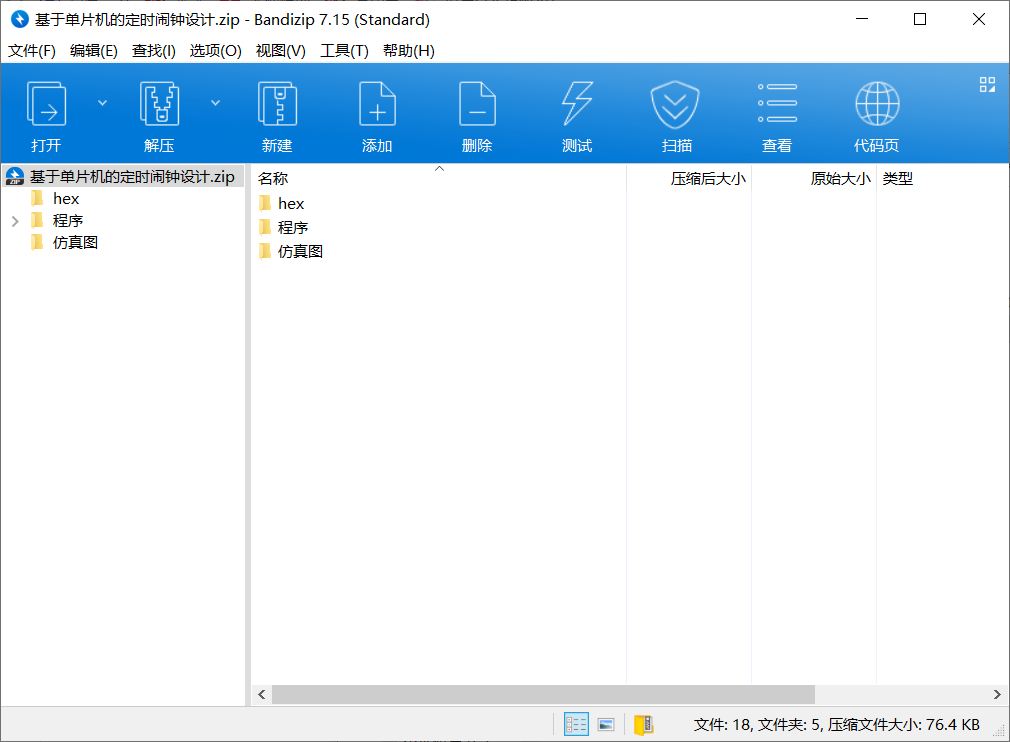Select 程序 folder in left tree
1010x742 pixels.
pos(68,220)
